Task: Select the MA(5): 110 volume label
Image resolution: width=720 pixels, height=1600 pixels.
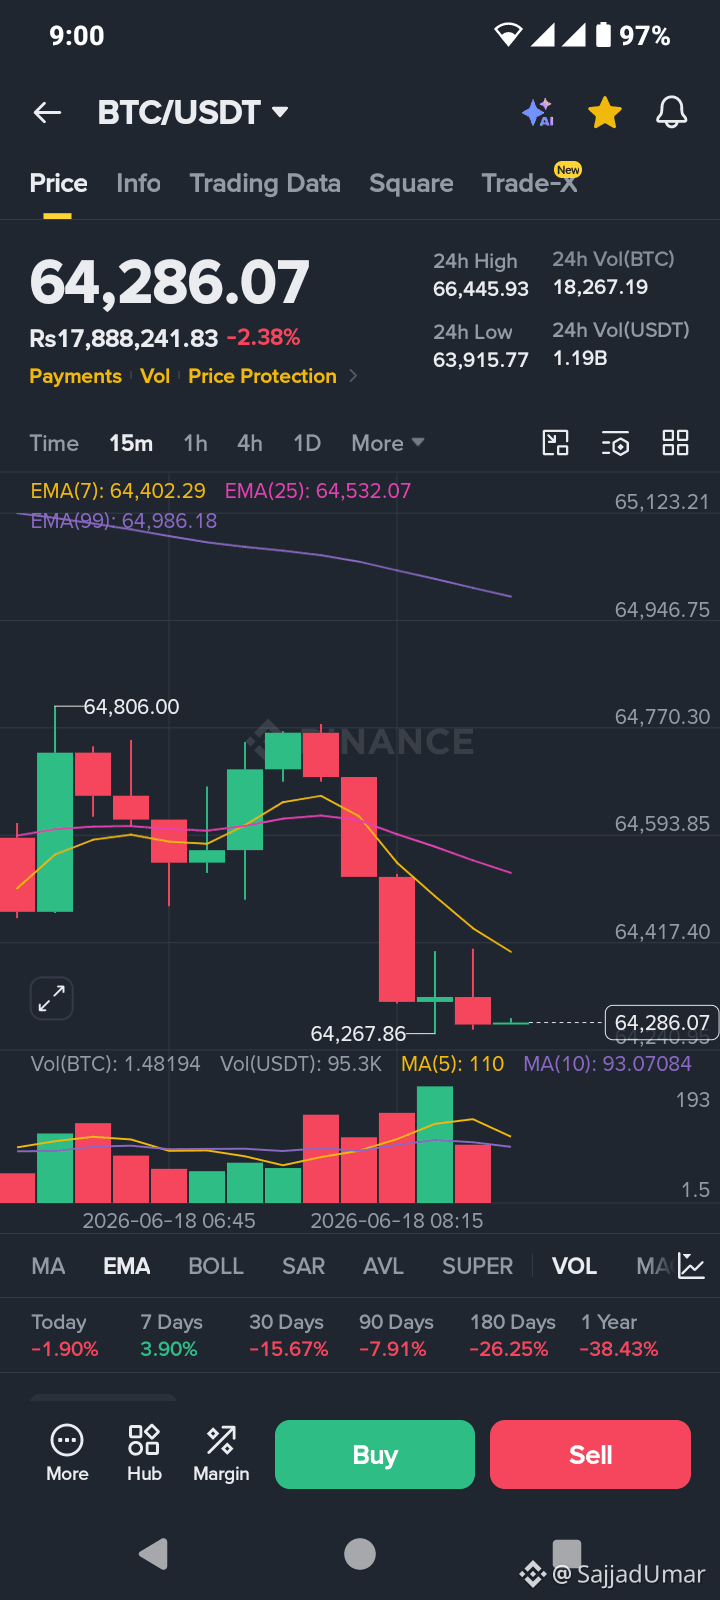Action: (452, 1064)
